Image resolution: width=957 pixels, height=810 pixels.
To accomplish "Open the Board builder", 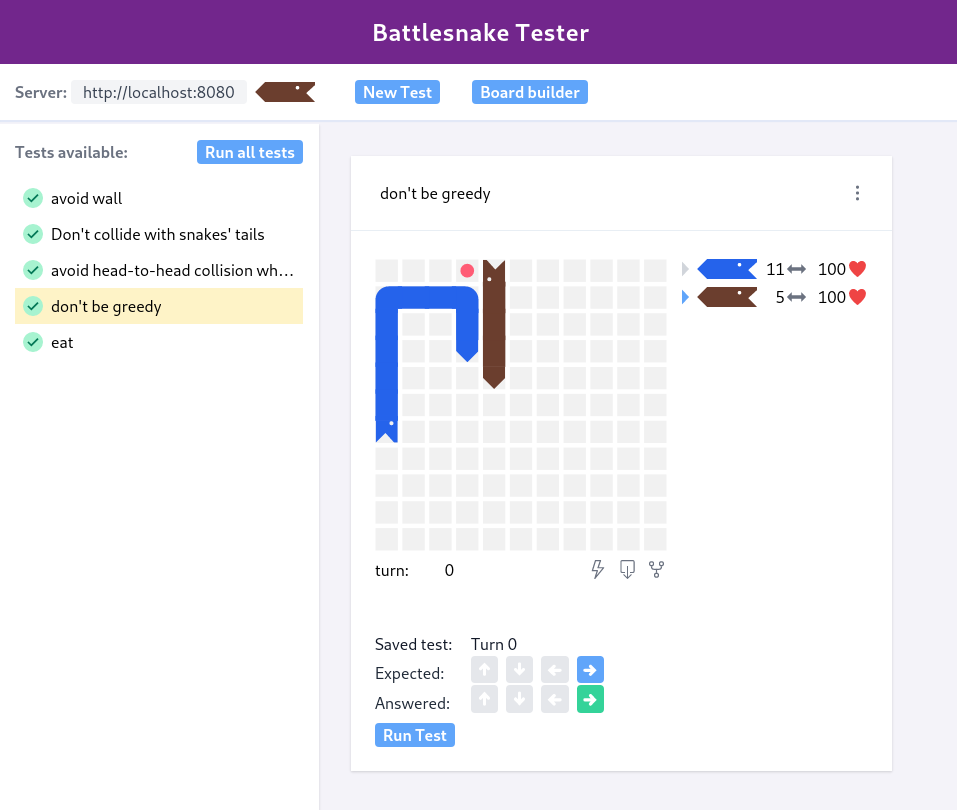I will (x=530, y=92).
